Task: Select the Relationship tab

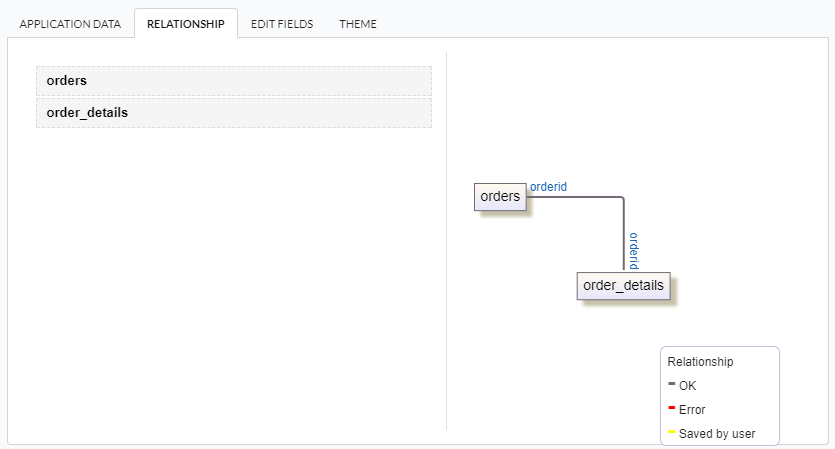Action: (x=185, y=24)
